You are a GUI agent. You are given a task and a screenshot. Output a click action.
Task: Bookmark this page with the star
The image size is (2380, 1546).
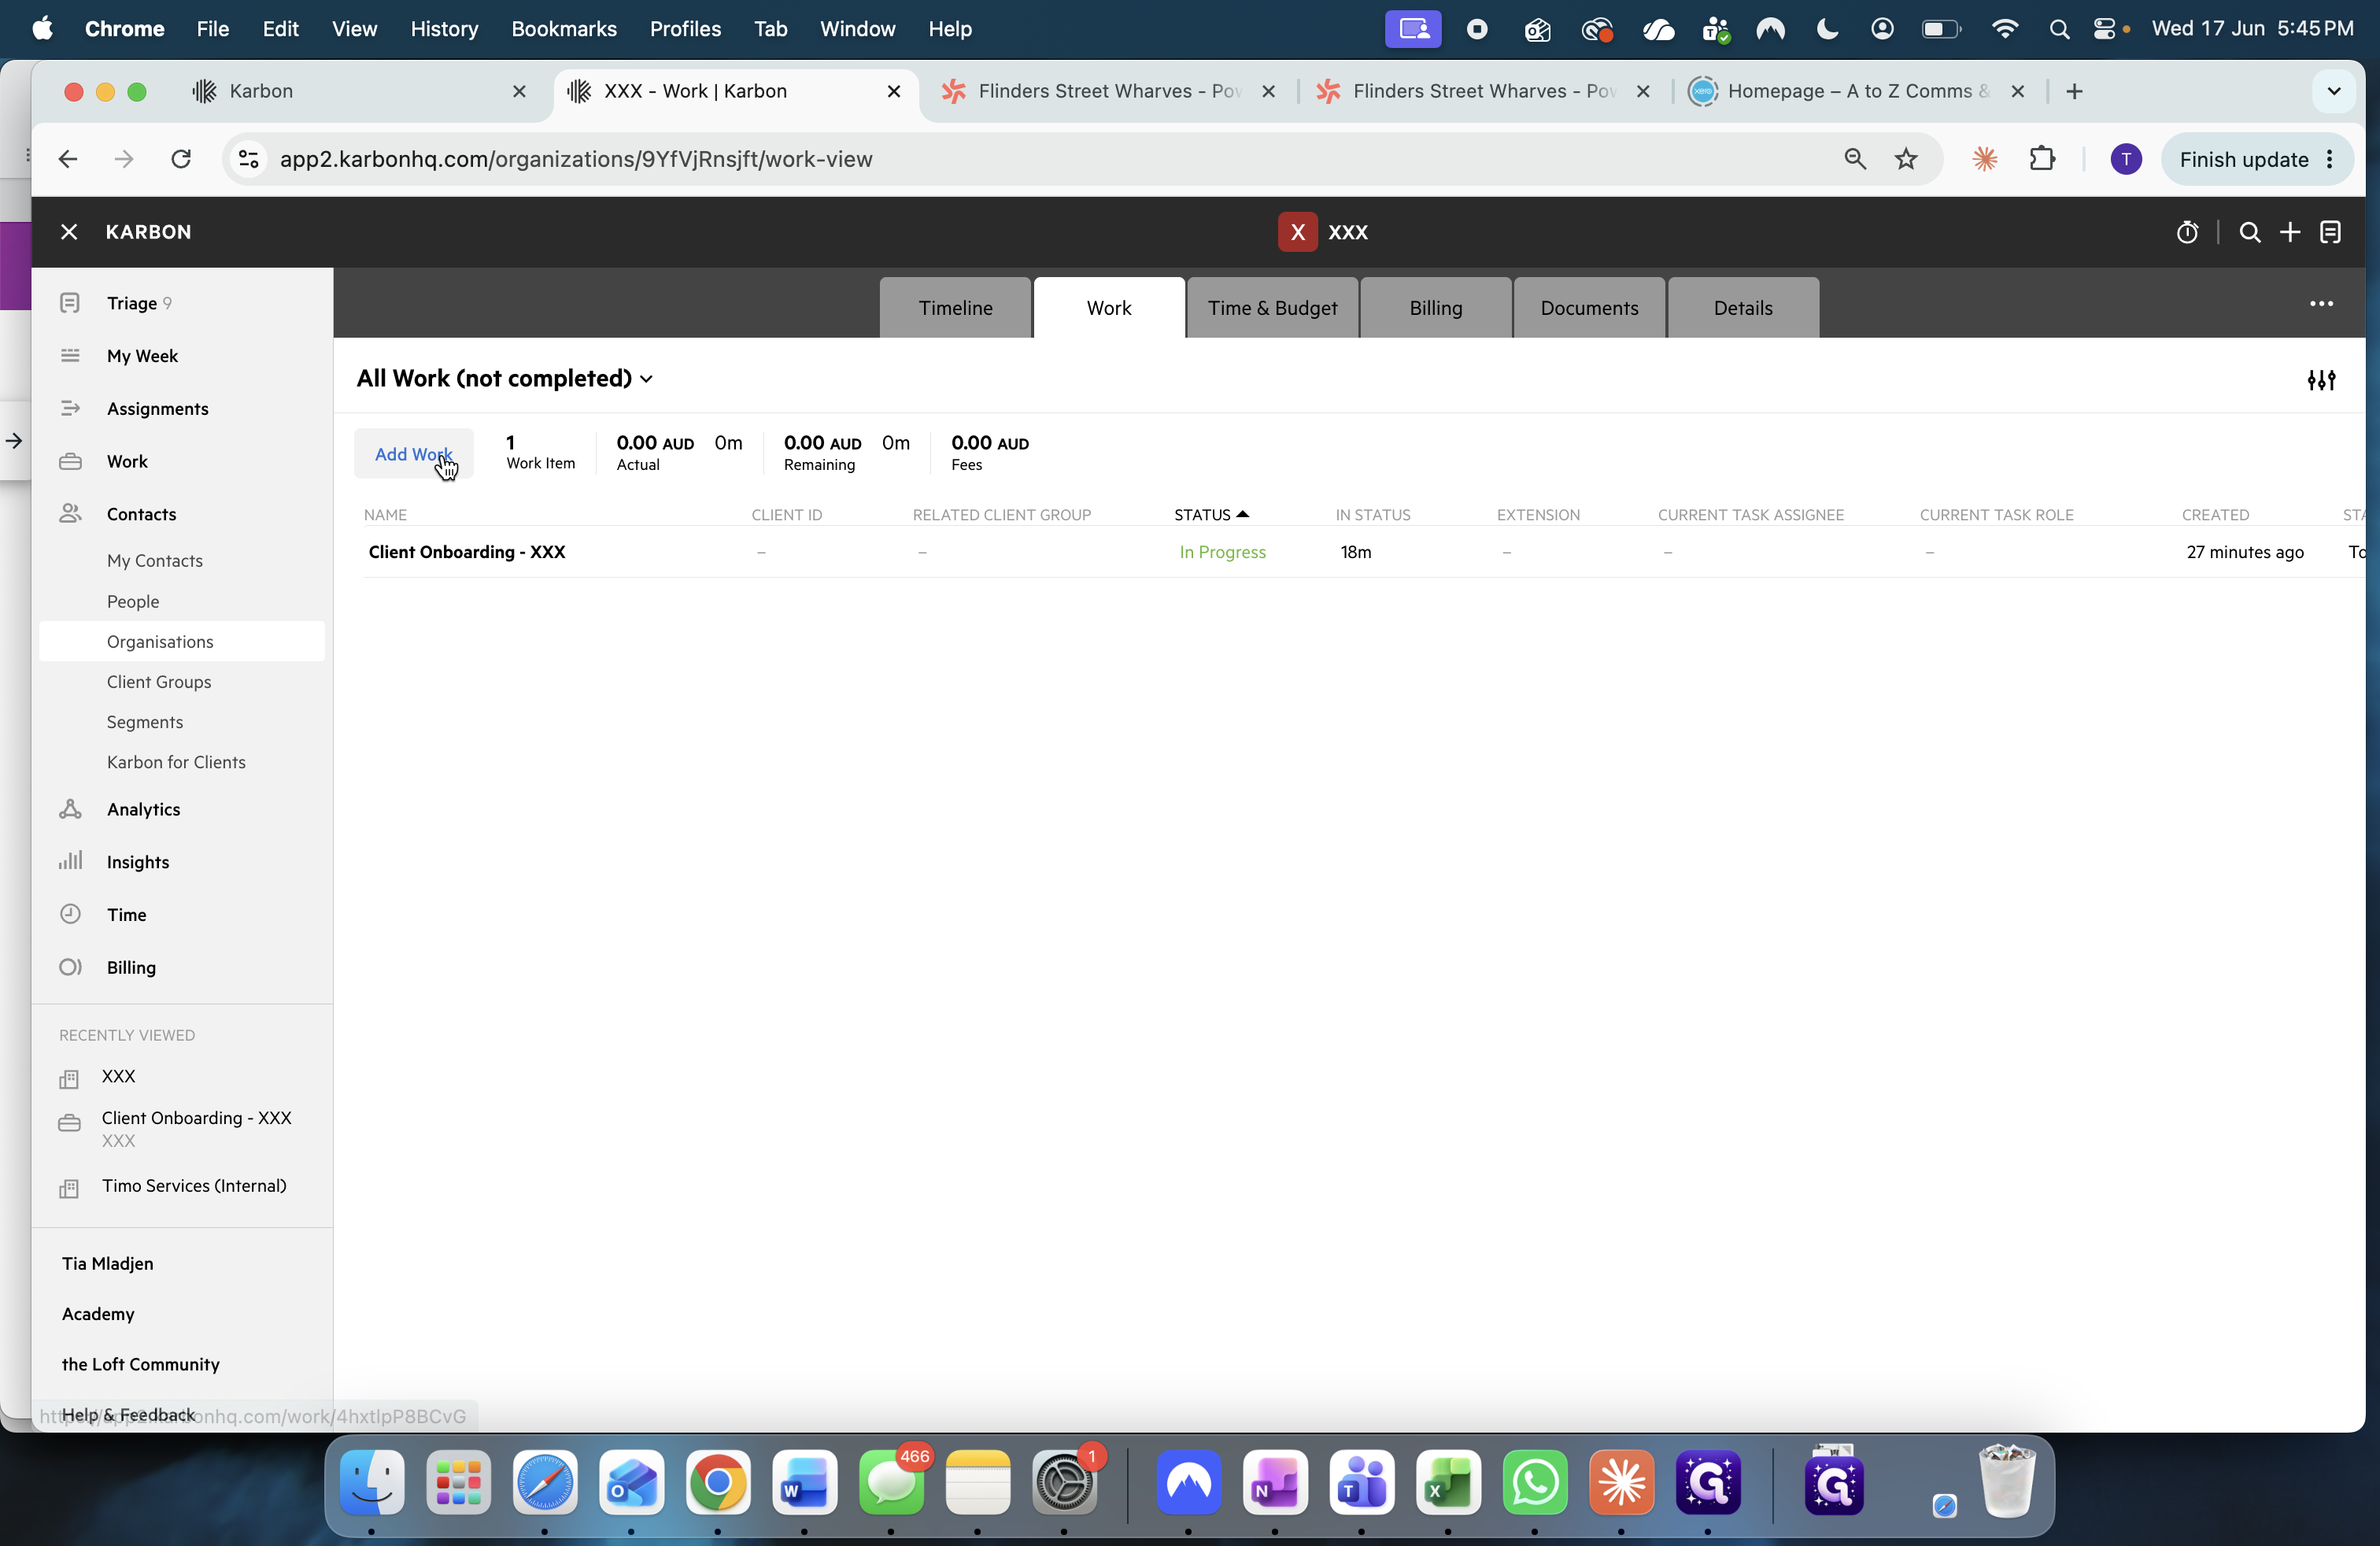point(1906,159)
